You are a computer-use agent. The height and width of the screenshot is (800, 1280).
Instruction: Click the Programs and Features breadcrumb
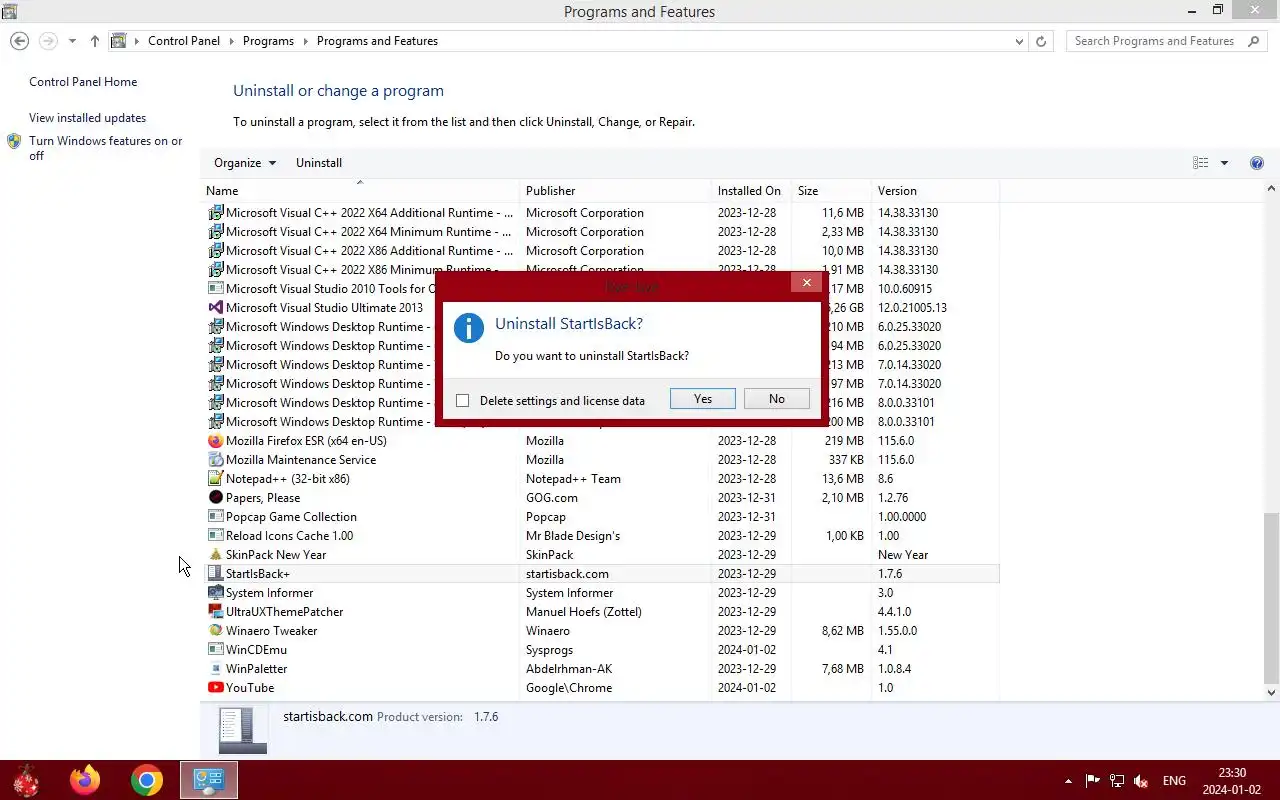(377, 41)
